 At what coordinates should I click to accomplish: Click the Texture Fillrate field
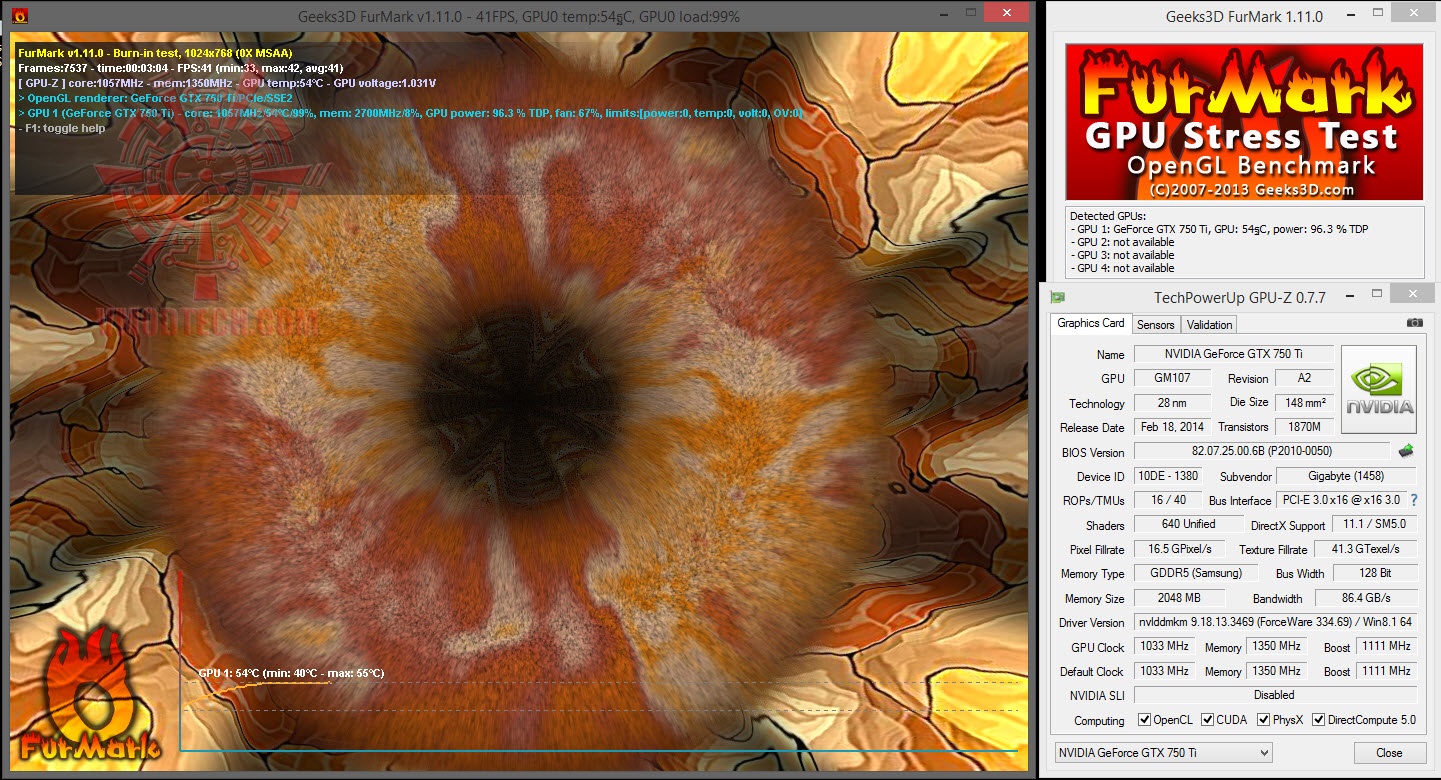point(1366,549)
